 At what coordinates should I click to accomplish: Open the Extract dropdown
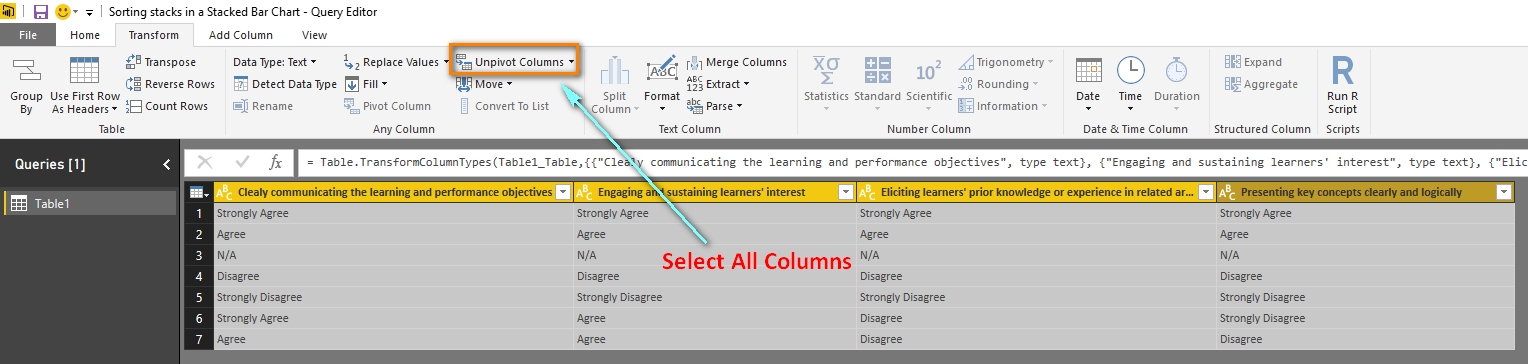718,84
